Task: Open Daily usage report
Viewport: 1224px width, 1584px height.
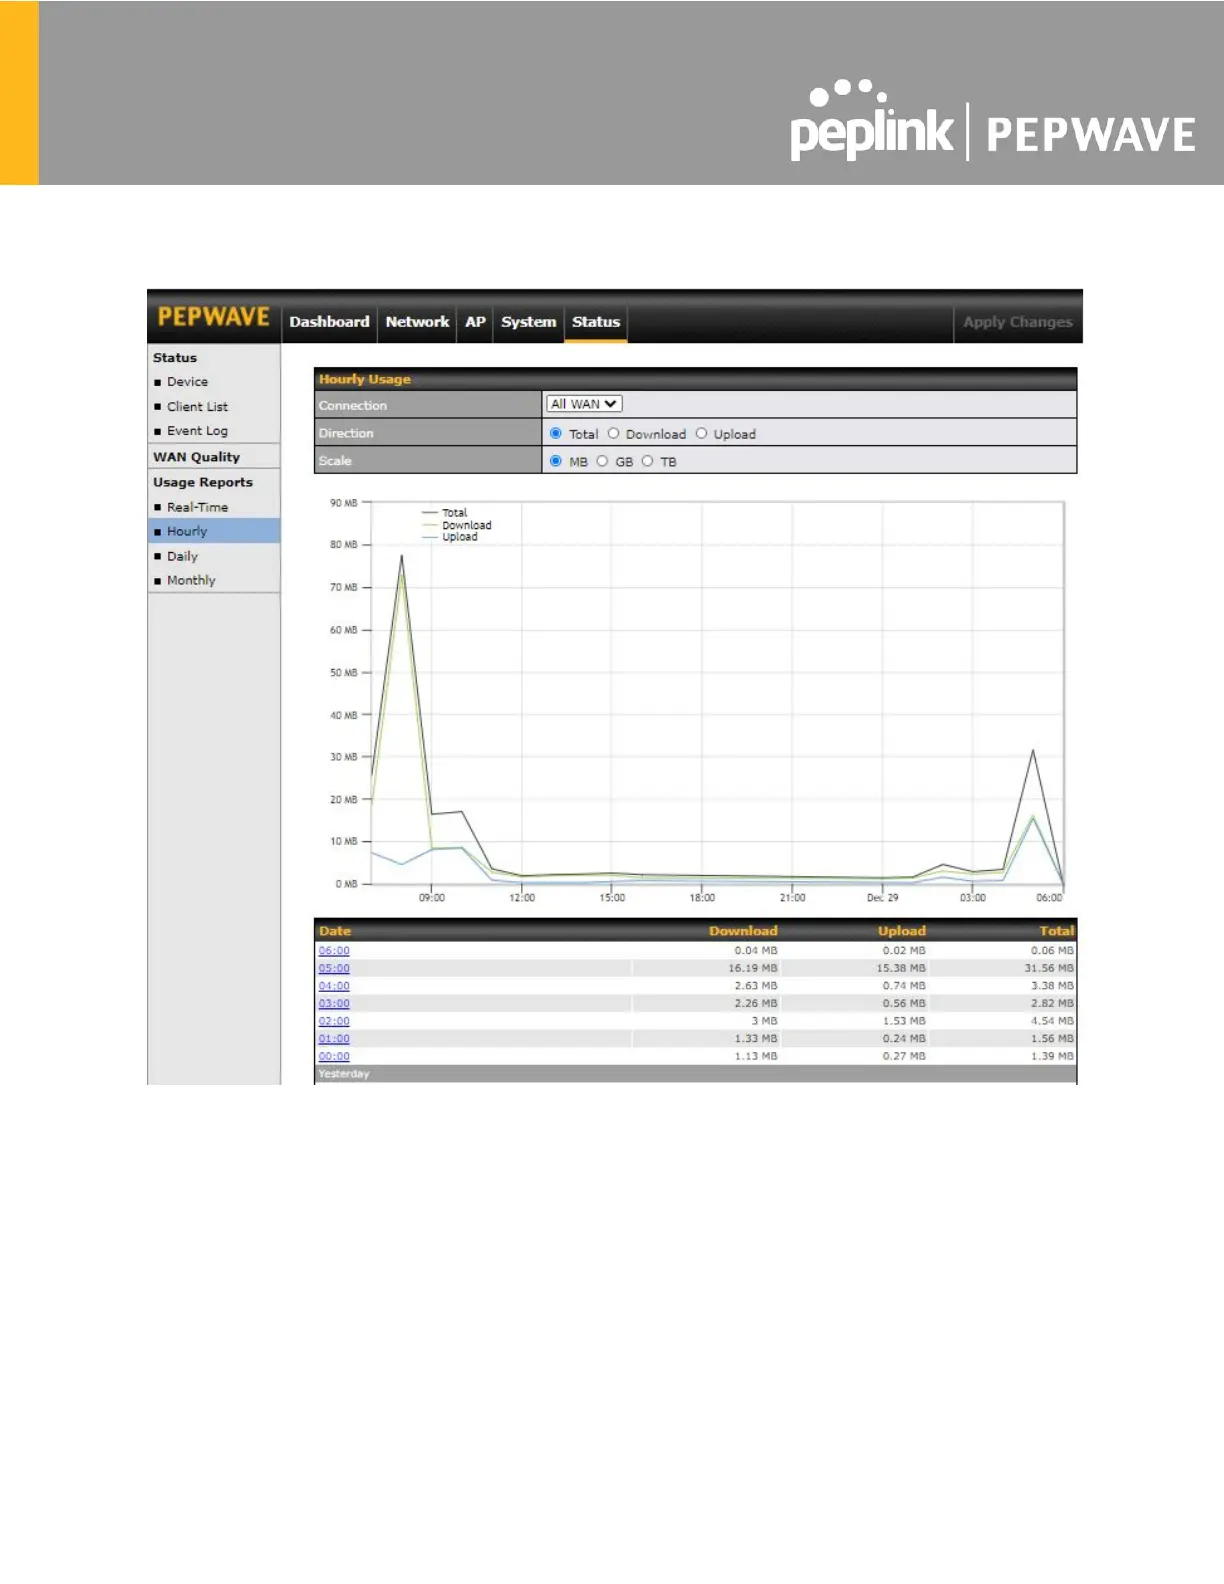Action: coord(182,556)
